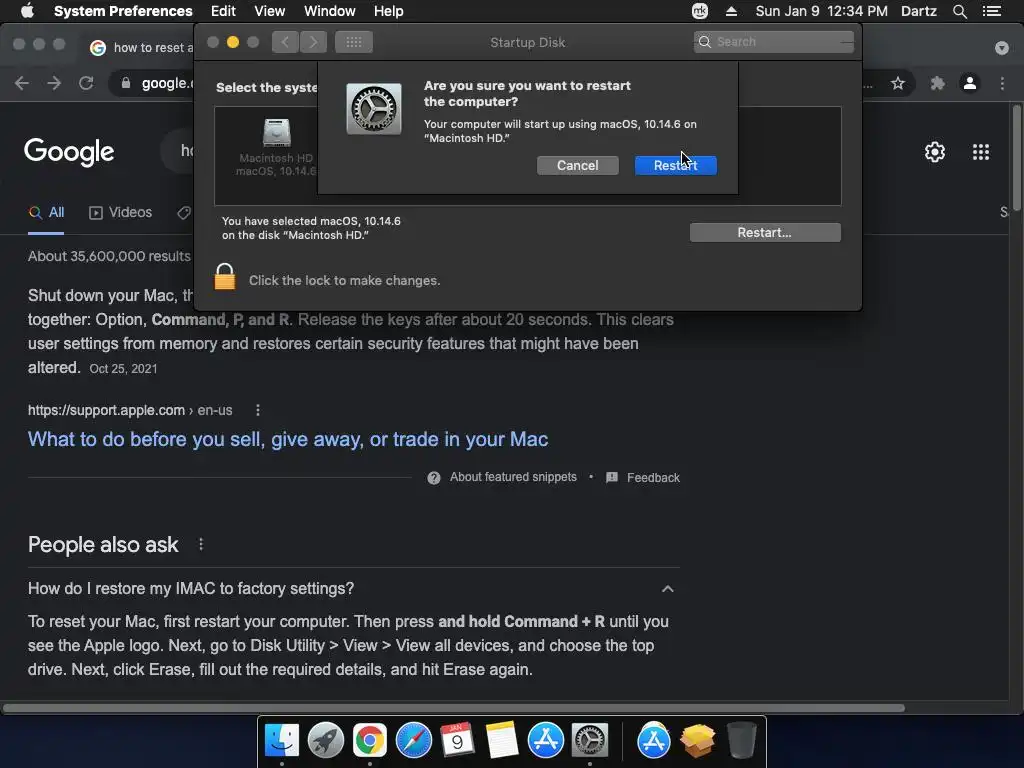1024x768 pixels.
Task: Open Chrome's three-dot menu
Action: click(1002, 83)
